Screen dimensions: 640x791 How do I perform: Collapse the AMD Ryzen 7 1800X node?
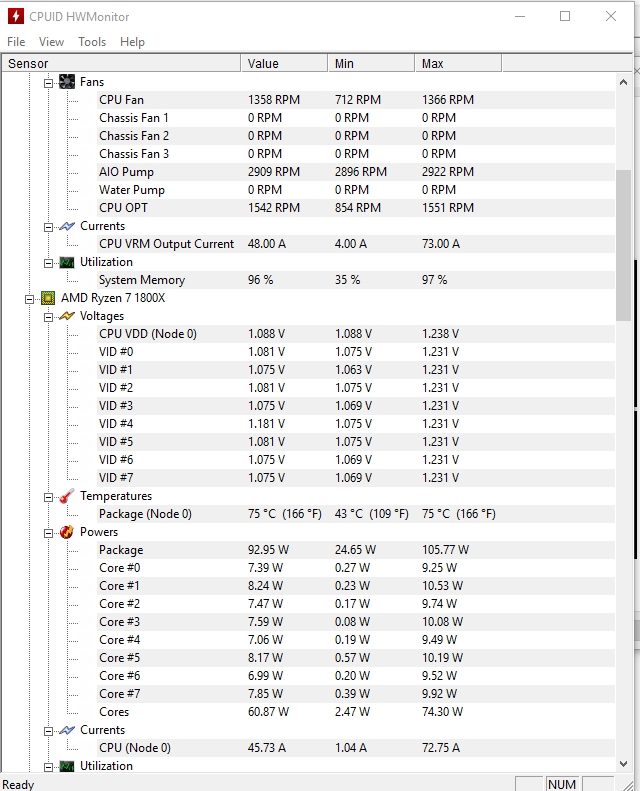pyautogui.click(x=30, y=298)
